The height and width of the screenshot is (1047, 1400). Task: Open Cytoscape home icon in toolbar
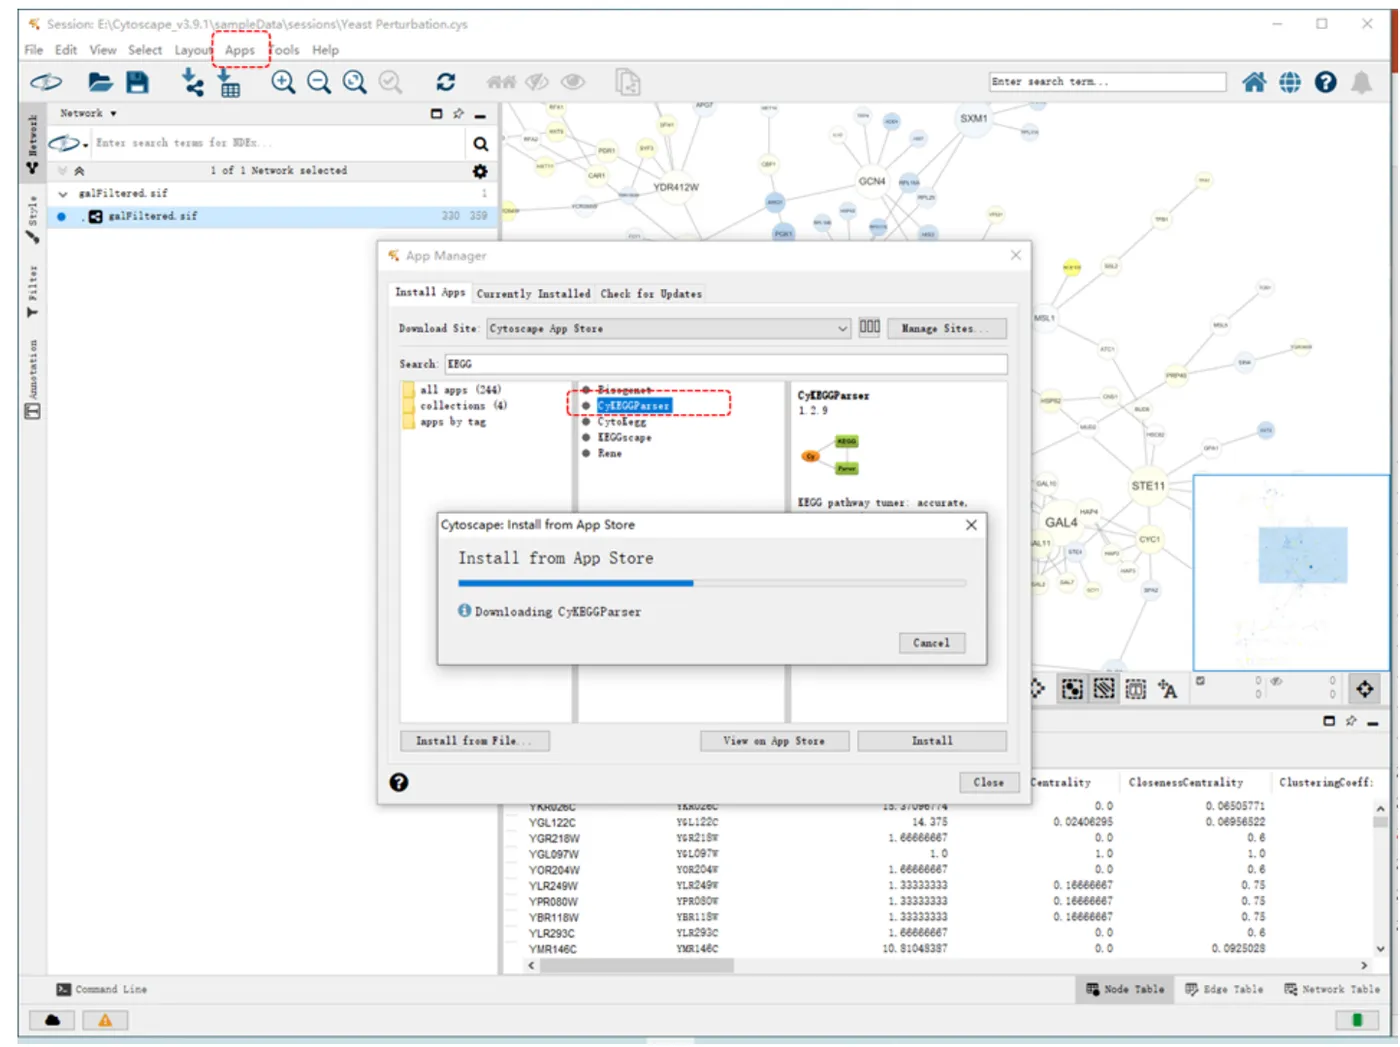[1254, 82]
